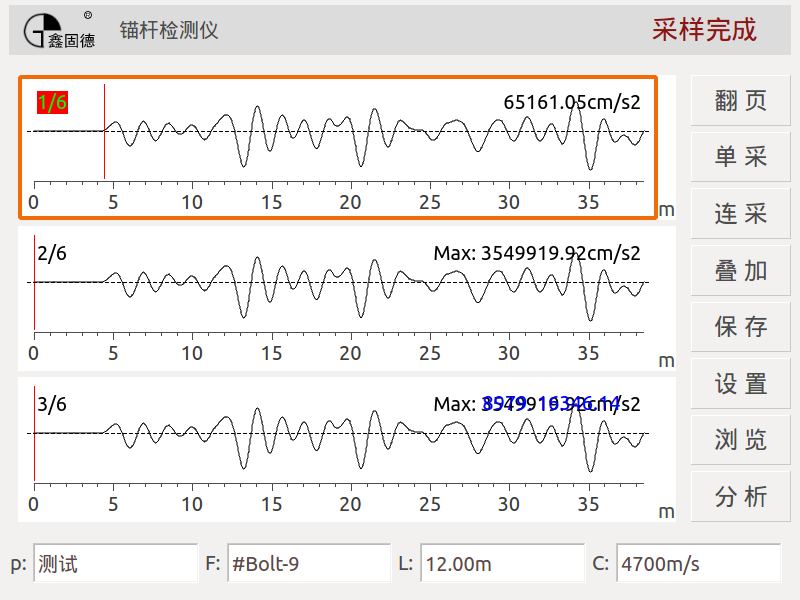
Task: Open the 浏览 browse view
Action: tap(740, 439)
